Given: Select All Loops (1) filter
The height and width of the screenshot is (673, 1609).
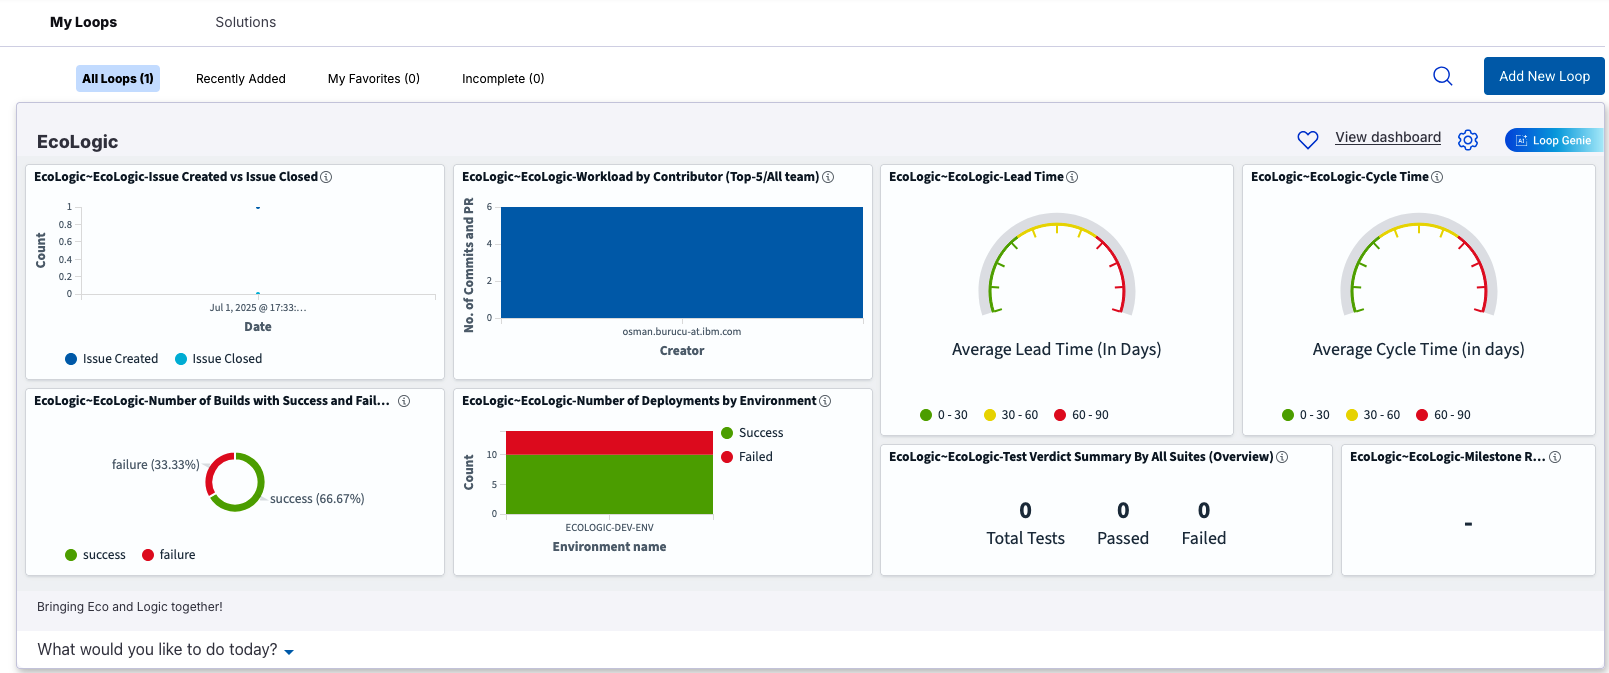Looking at the screenshot, I should (118, 78).
